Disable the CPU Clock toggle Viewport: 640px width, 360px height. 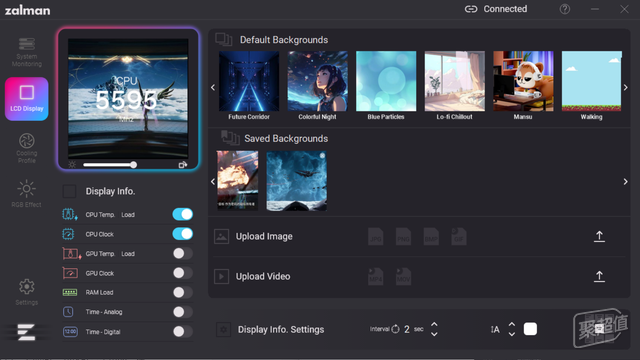point(182,234)
